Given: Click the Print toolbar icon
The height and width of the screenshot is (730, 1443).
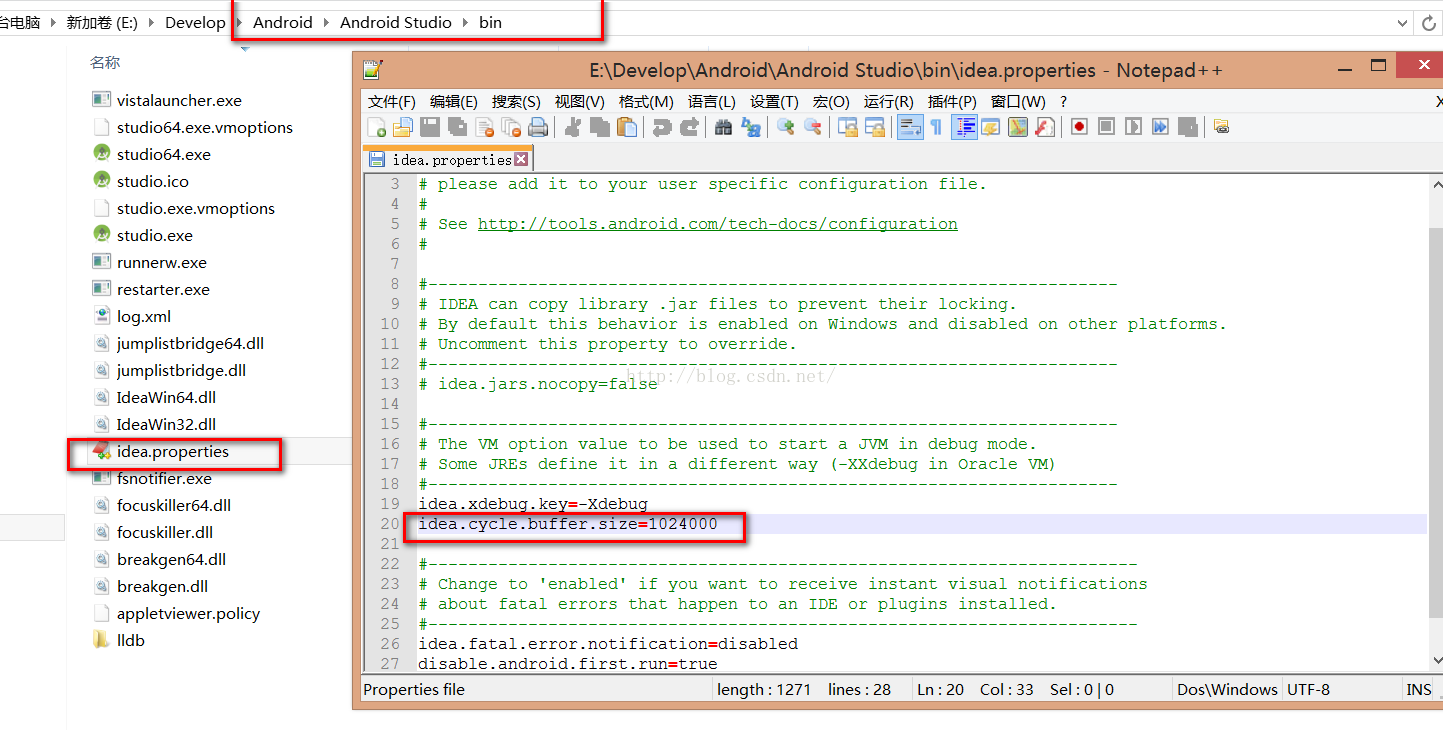Looking at the screenshot, I should pyautogui.click(x=538, y=127).
